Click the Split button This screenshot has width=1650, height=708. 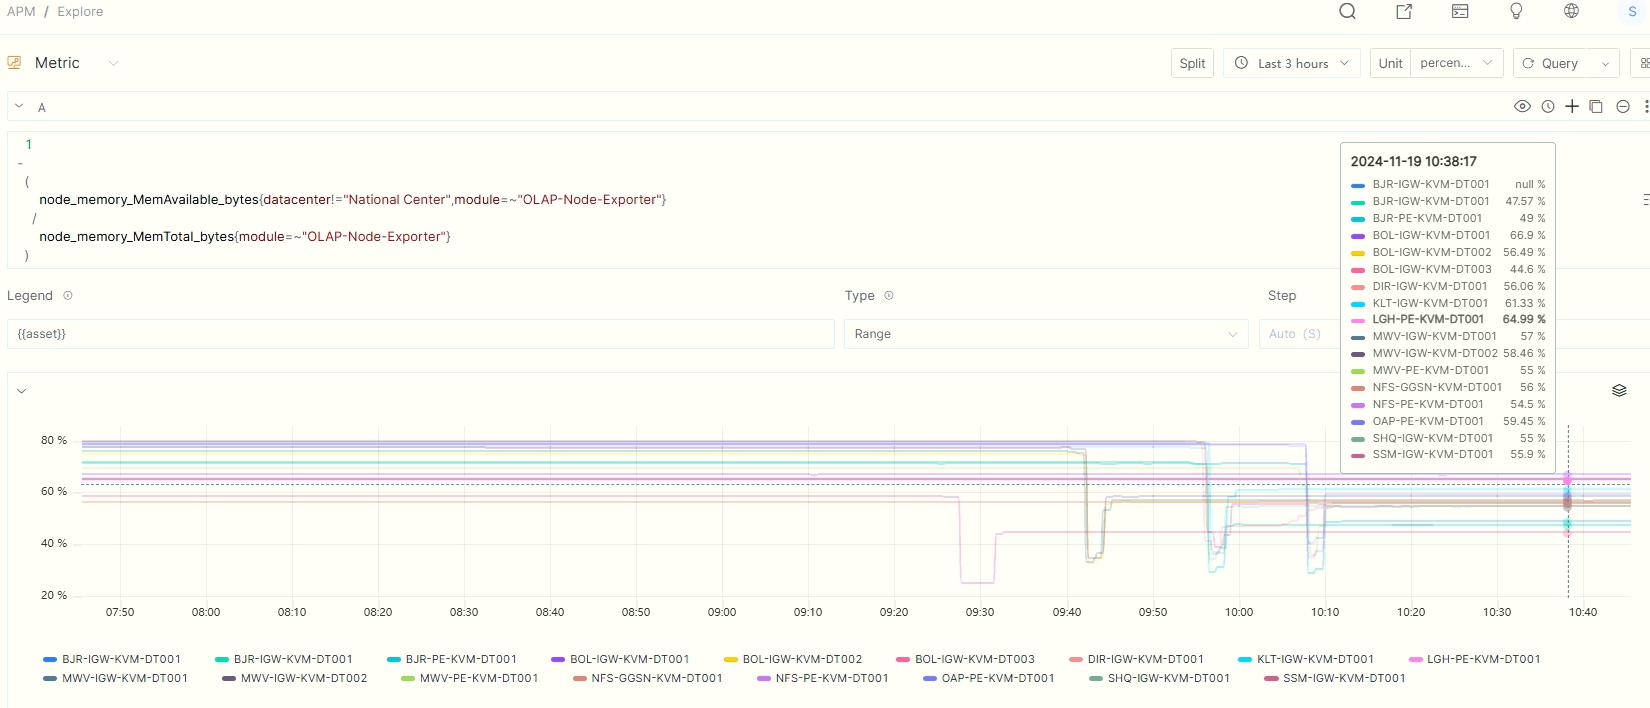coord(1192,63)
